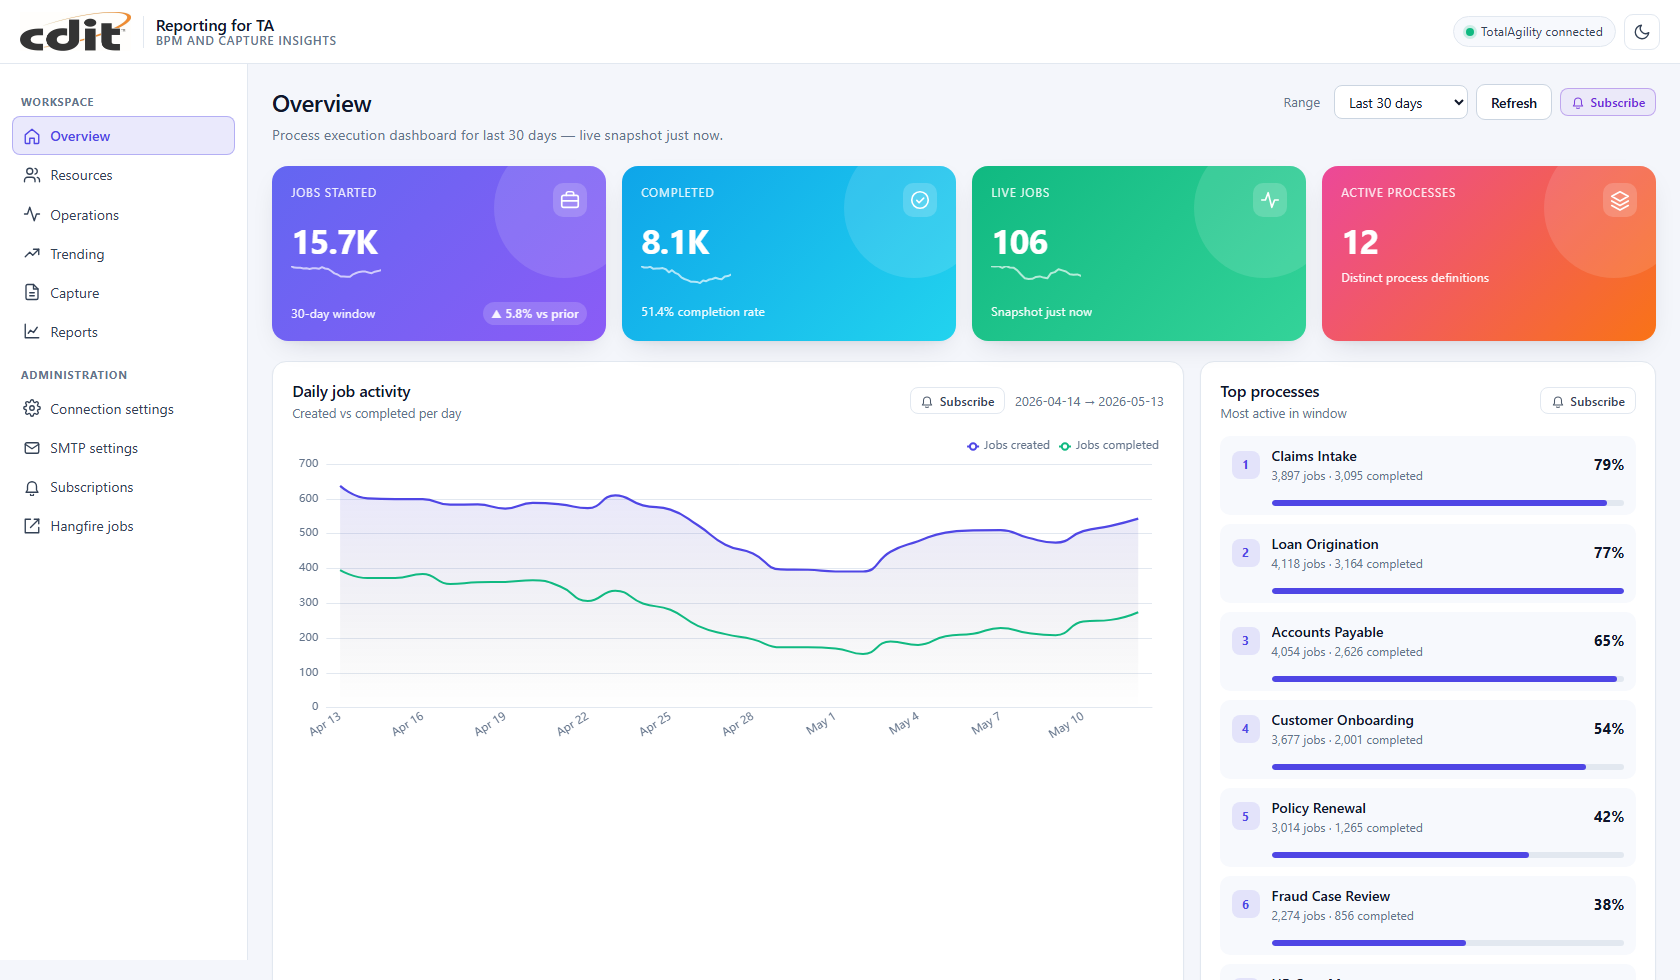Select the Policy Renewal process row
The width and height of the screenshot is (1680, 980).
(1427, 827)
